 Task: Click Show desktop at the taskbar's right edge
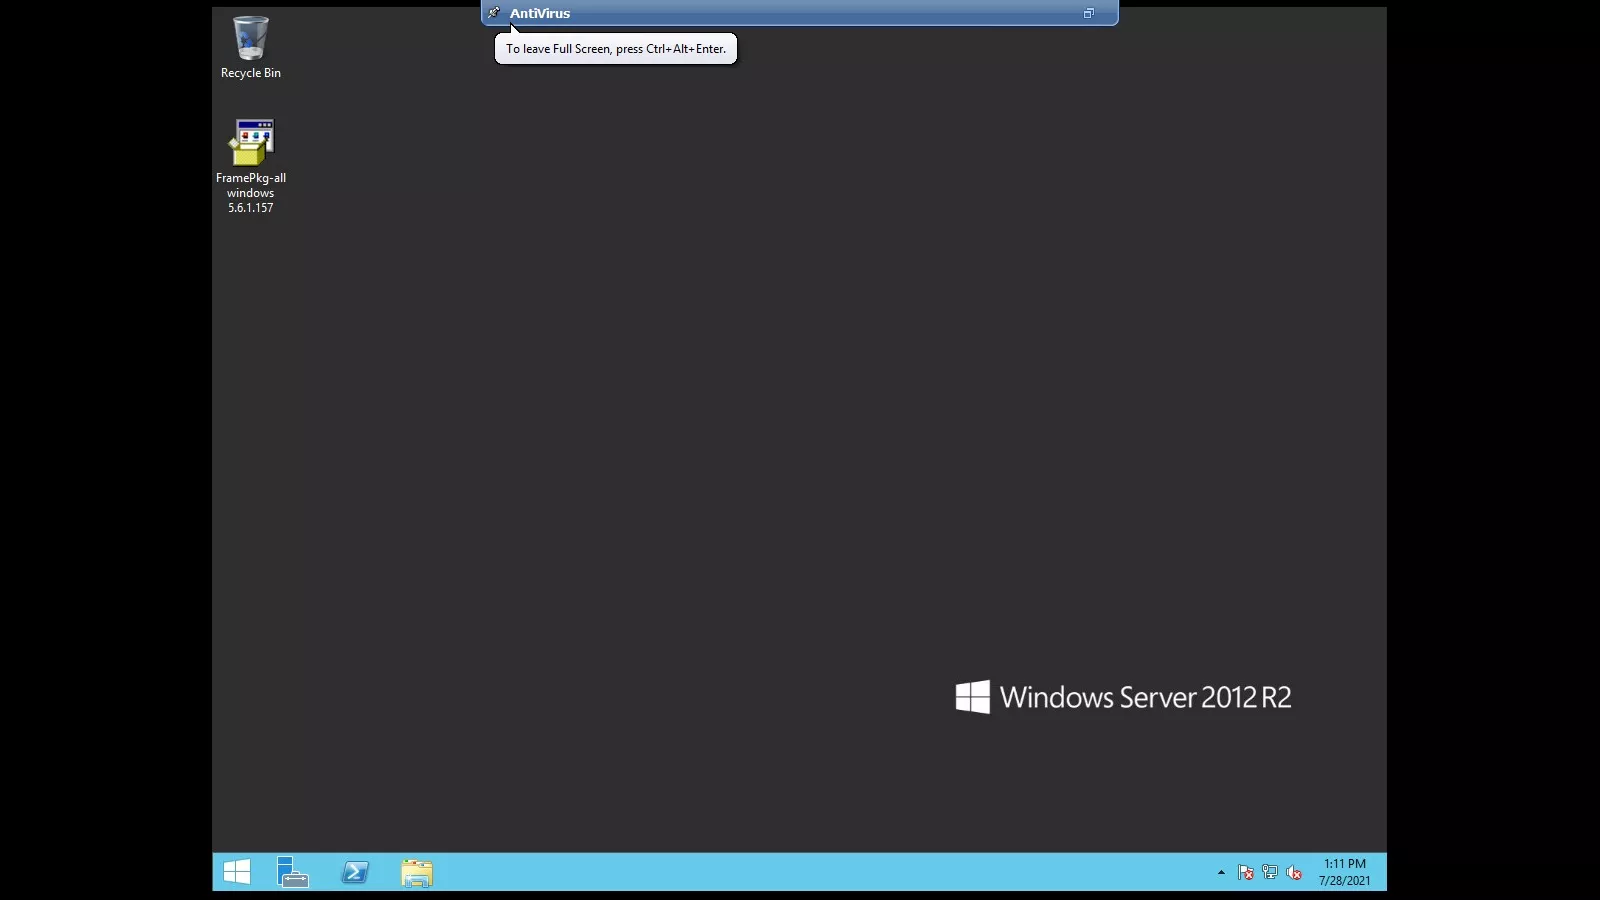[1383, 872]
